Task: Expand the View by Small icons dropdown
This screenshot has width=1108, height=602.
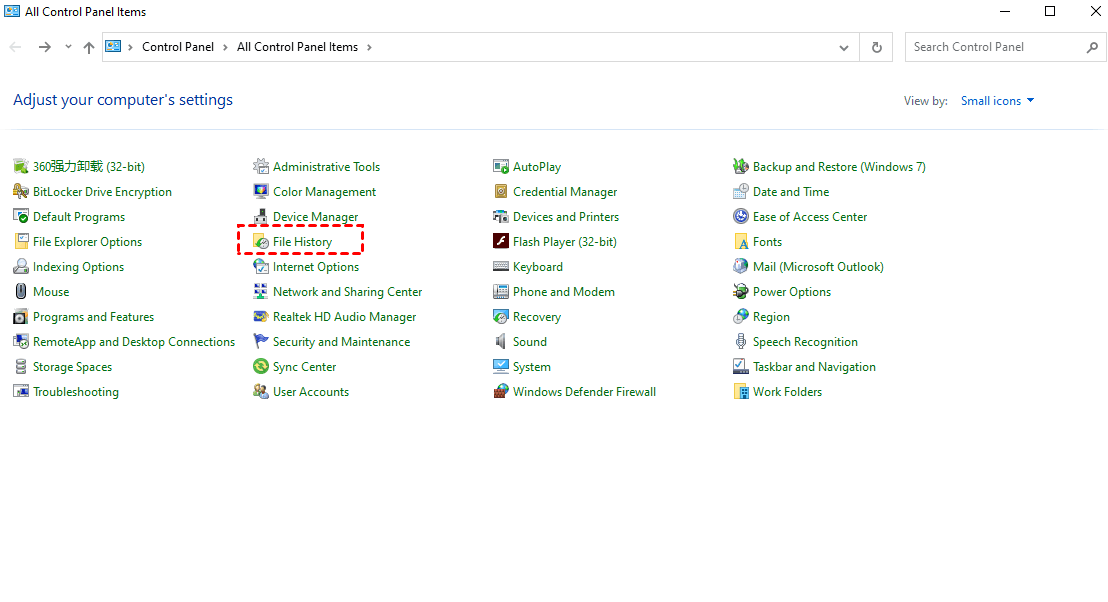Action: coord(997,101)
